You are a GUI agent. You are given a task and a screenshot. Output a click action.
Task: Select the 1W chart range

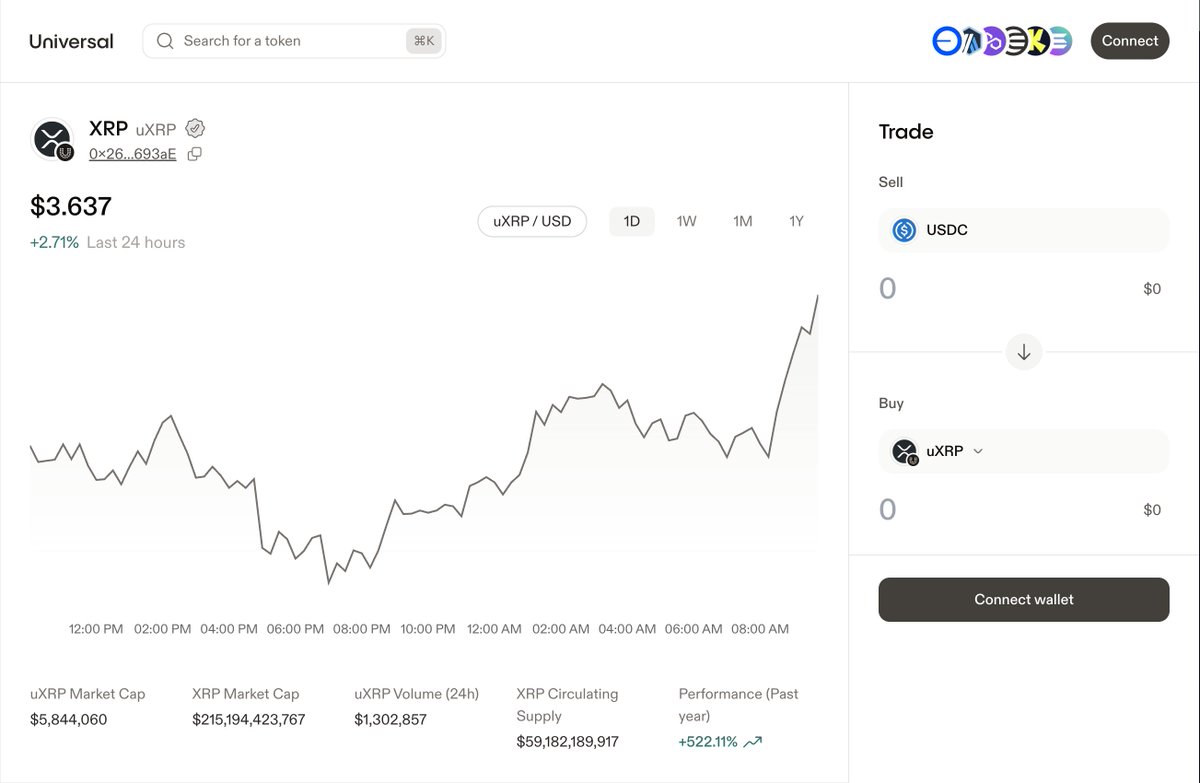point(687,221)
